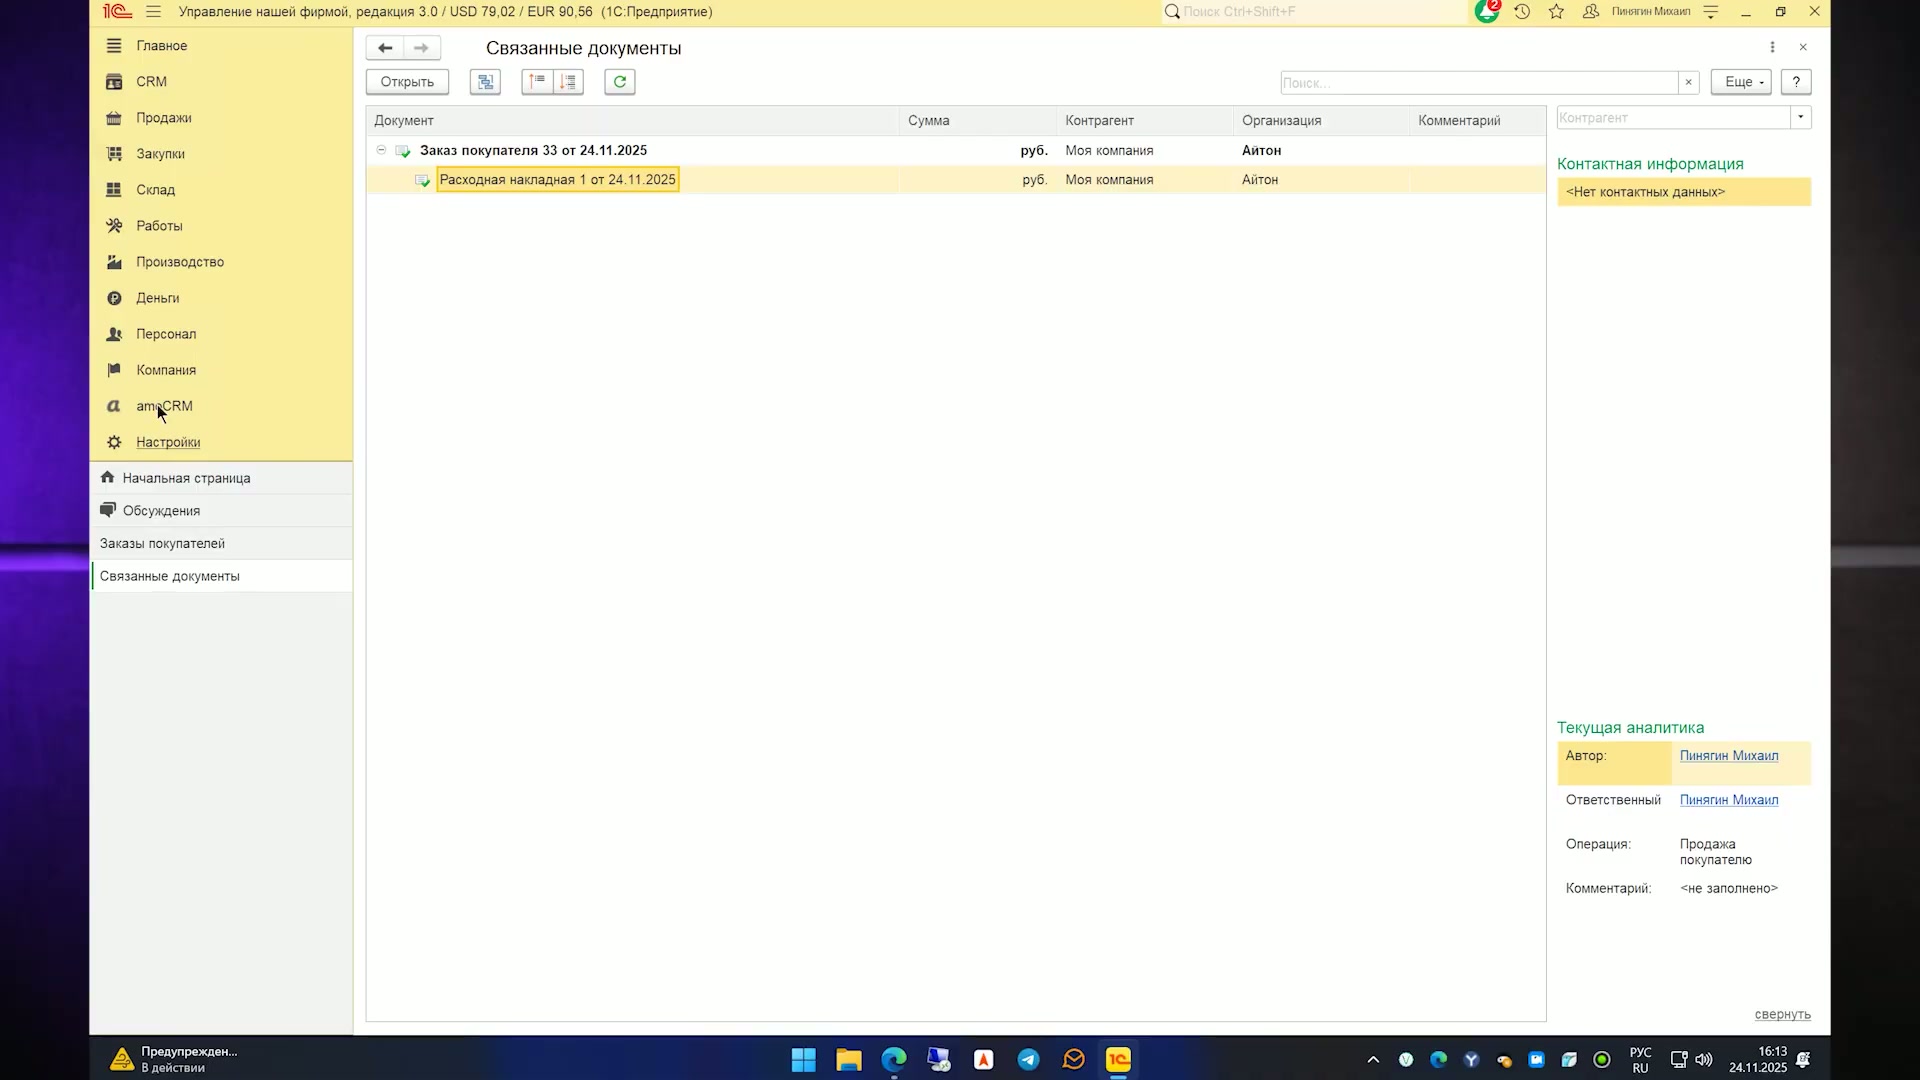1920x1080 pixels.
Task: Expand all tree levels icon
Action: (568, 82)
